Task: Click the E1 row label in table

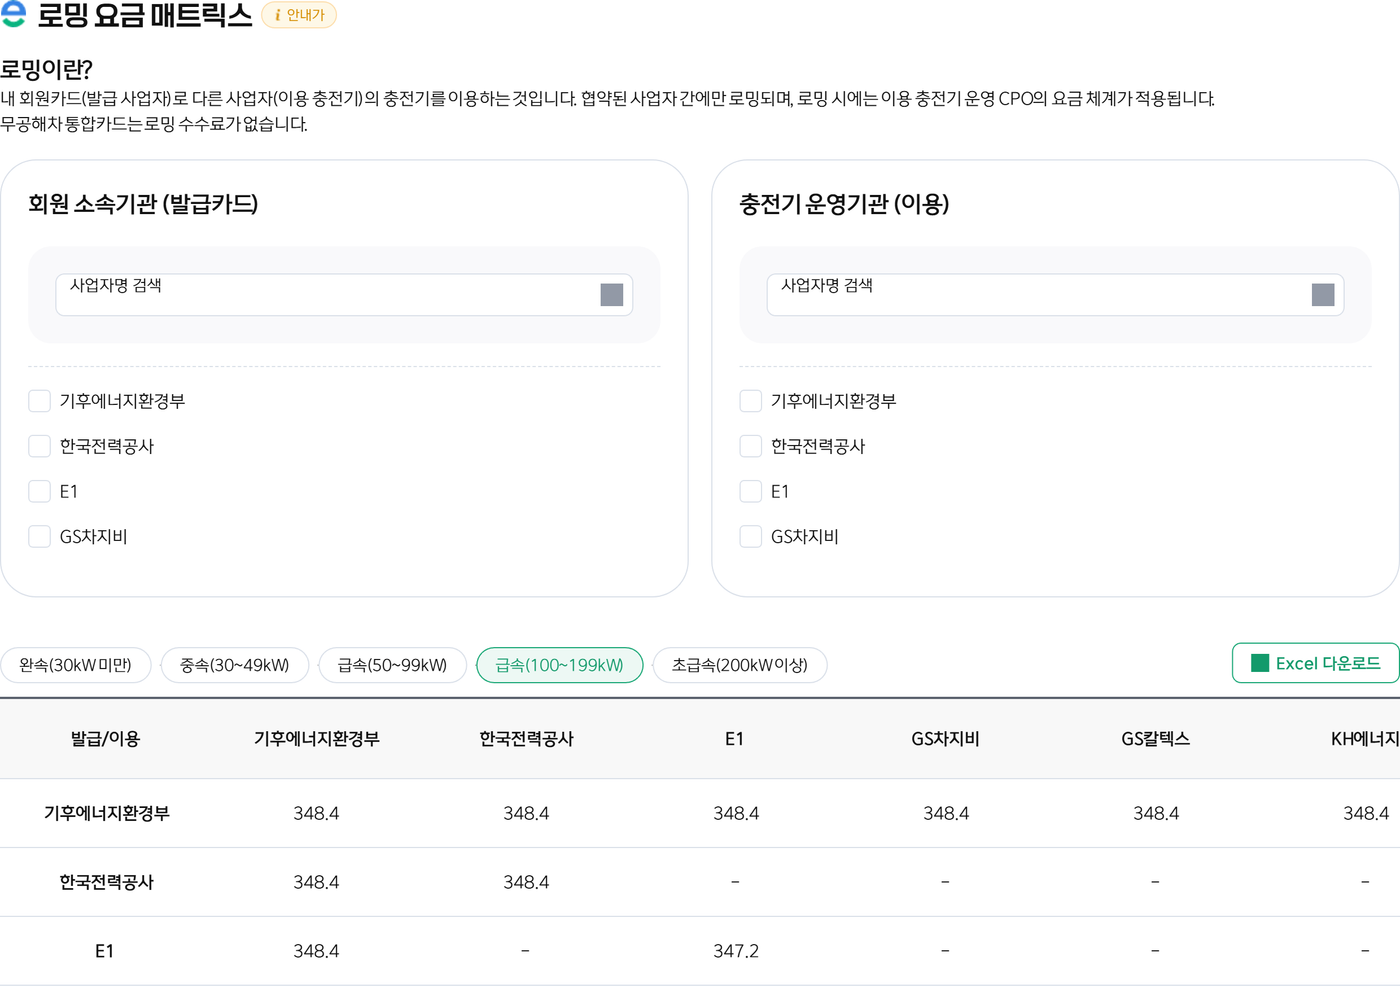Action: [x=105, y=951]
